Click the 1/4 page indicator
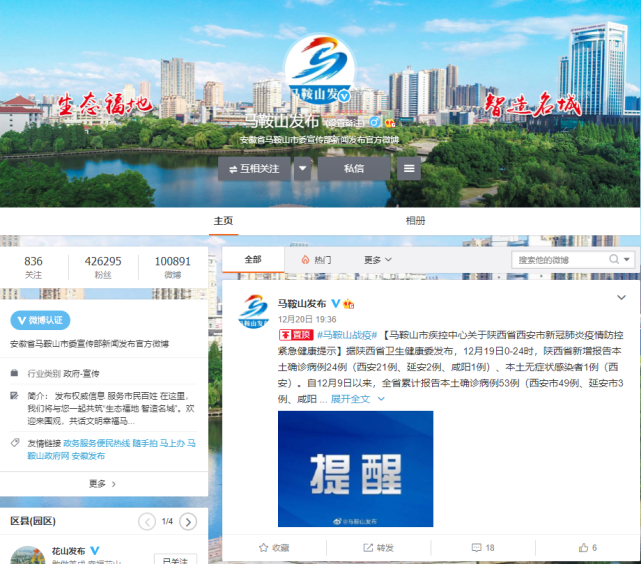 [x=167, y=521]
